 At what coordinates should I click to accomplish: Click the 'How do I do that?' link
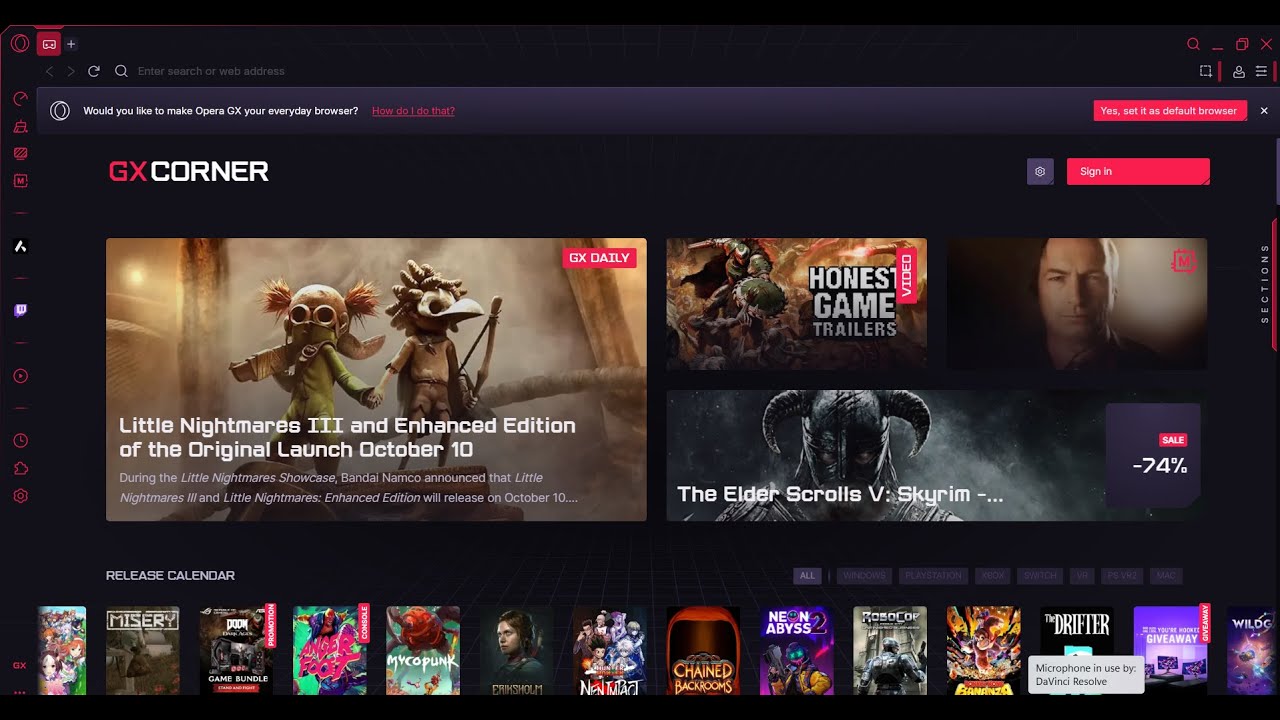(413, 111)
